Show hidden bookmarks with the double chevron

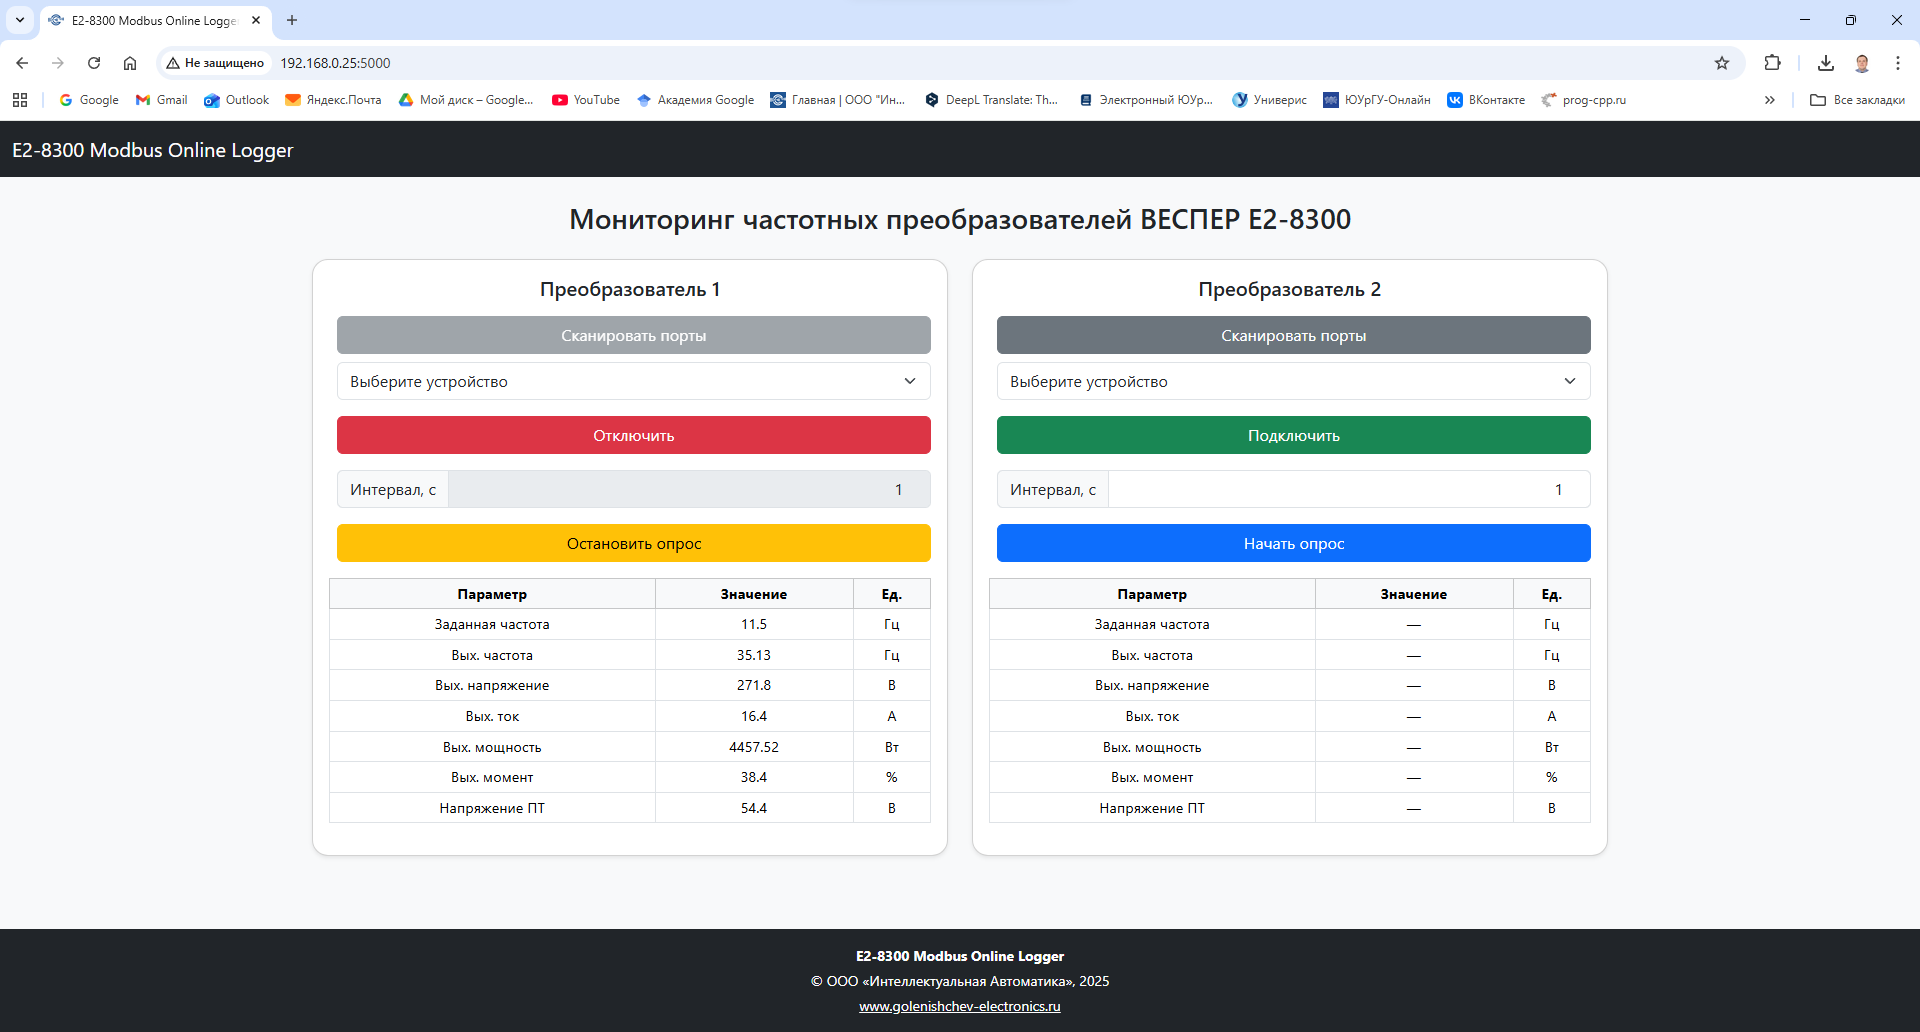[x=1769, y=100]
